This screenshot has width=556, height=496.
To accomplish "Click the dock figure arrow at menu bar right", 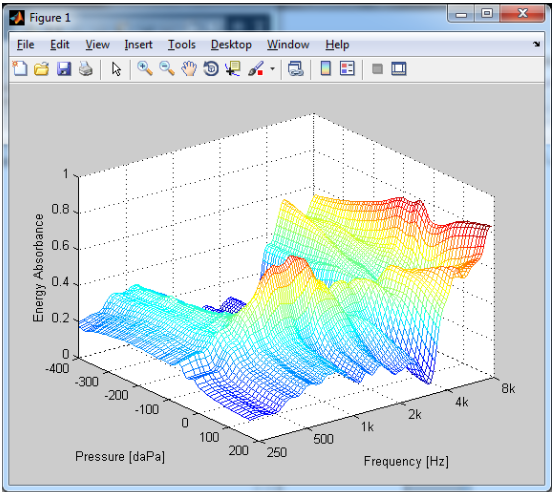I will coord(536,44).
